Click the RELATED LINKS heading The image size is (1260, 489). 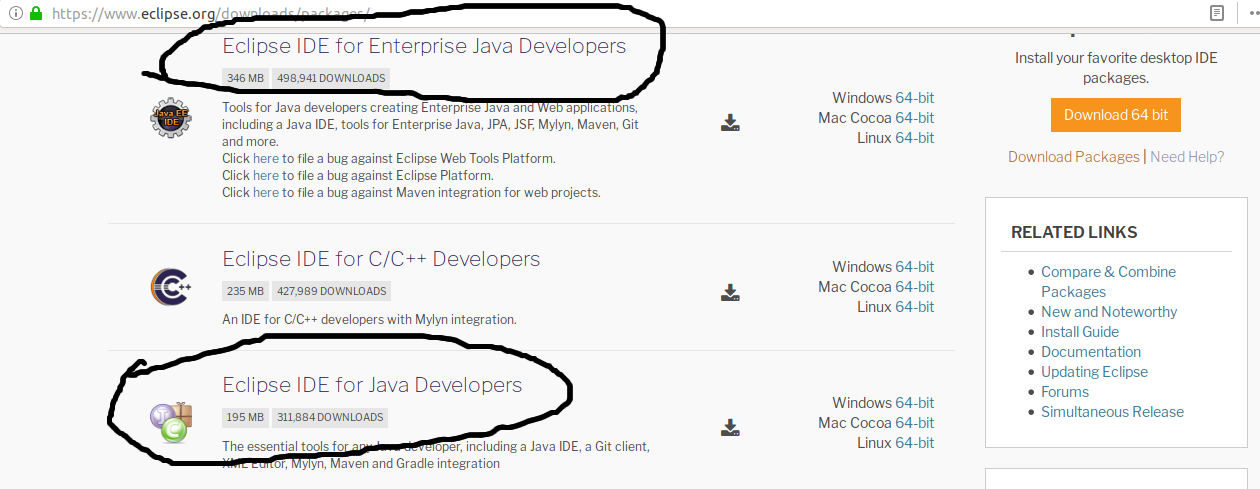[1074, 232]
